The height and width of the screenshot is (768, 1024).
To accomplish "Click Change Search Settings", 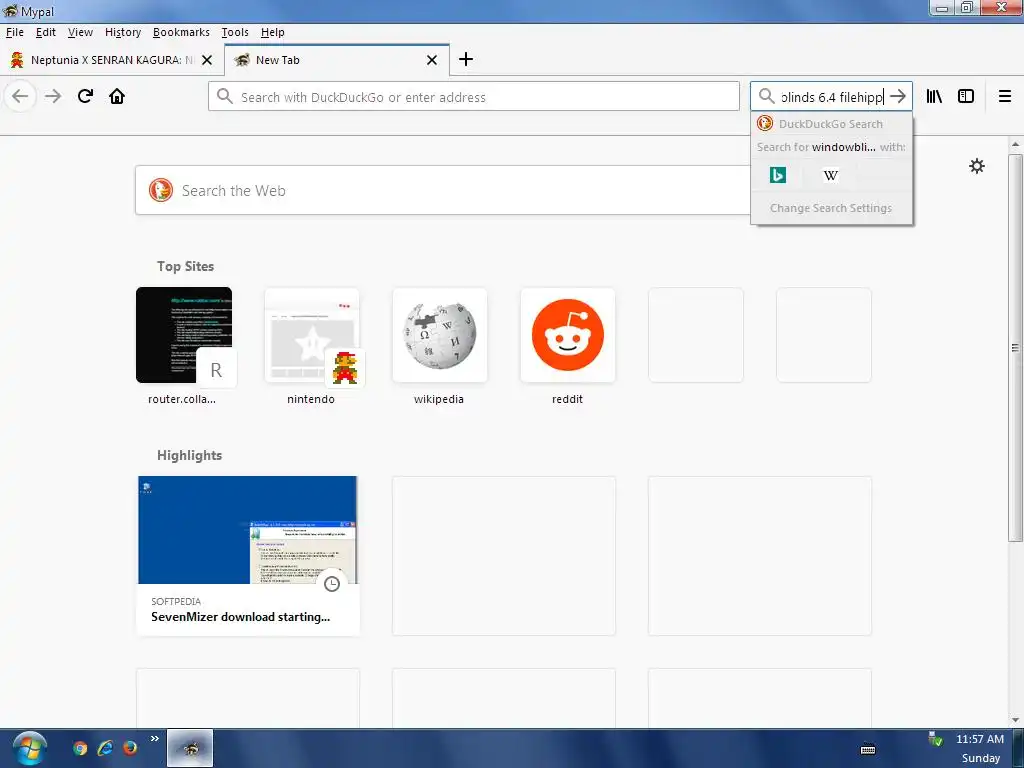I will coord(831,208).
